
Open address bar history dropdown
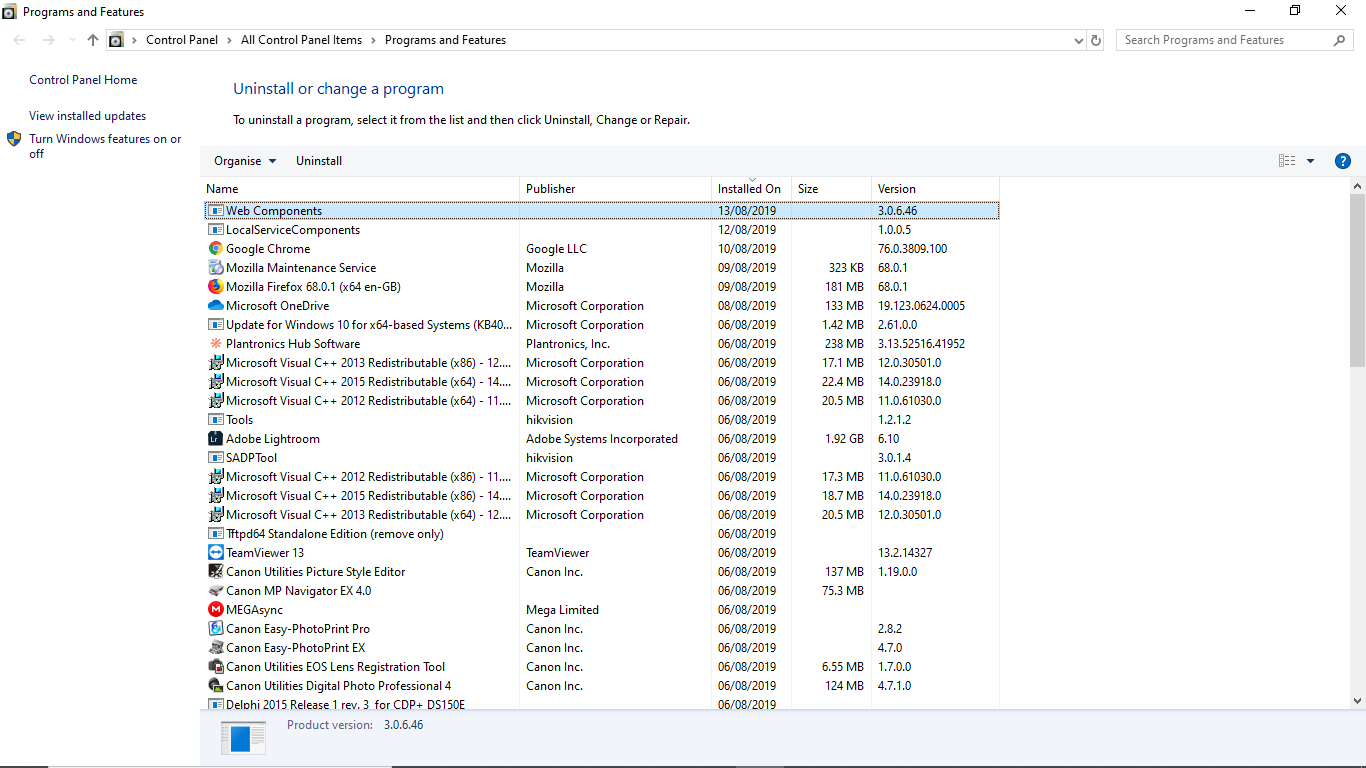[x=1078, y=40]
